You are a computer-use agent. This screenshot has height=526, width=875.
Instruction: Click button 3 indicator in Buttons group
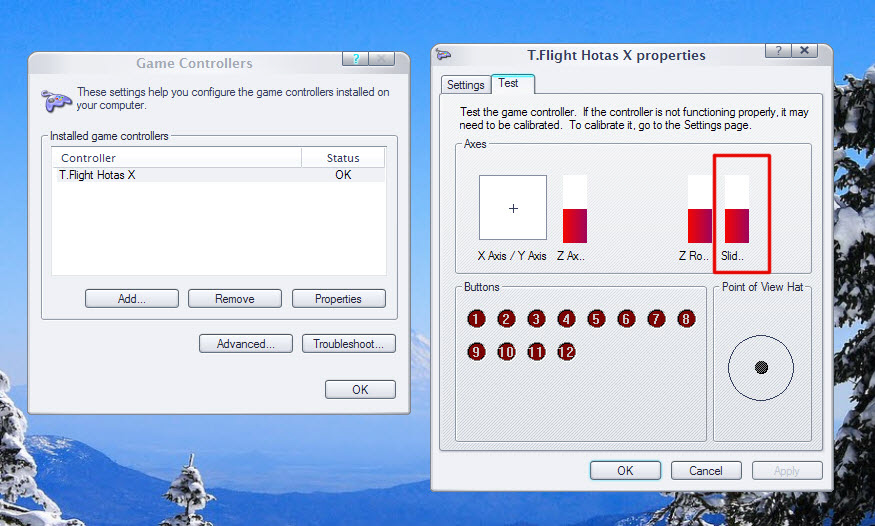[536, 319]
